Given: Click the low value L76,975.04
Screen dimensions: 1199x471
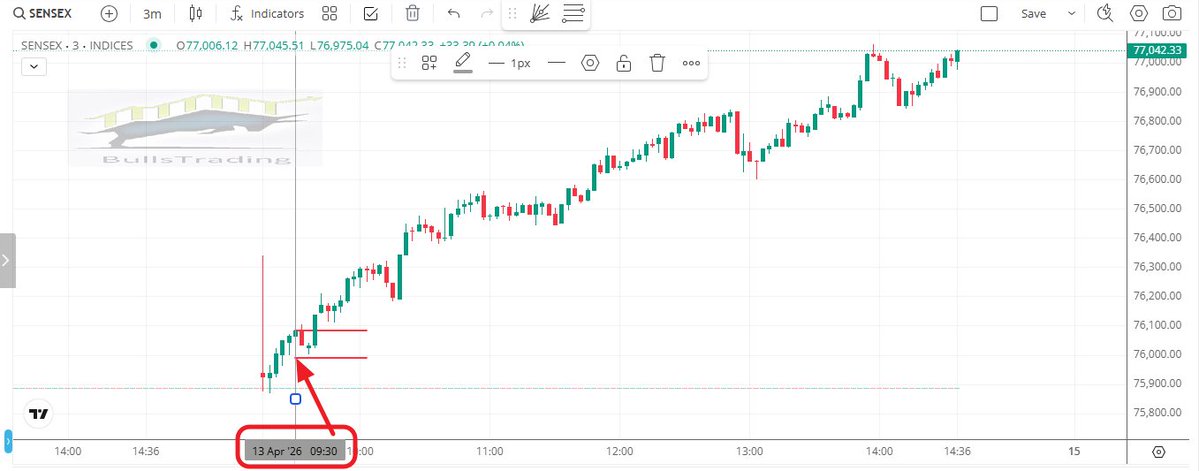Looking at the screenshot, I should [341, 45].
